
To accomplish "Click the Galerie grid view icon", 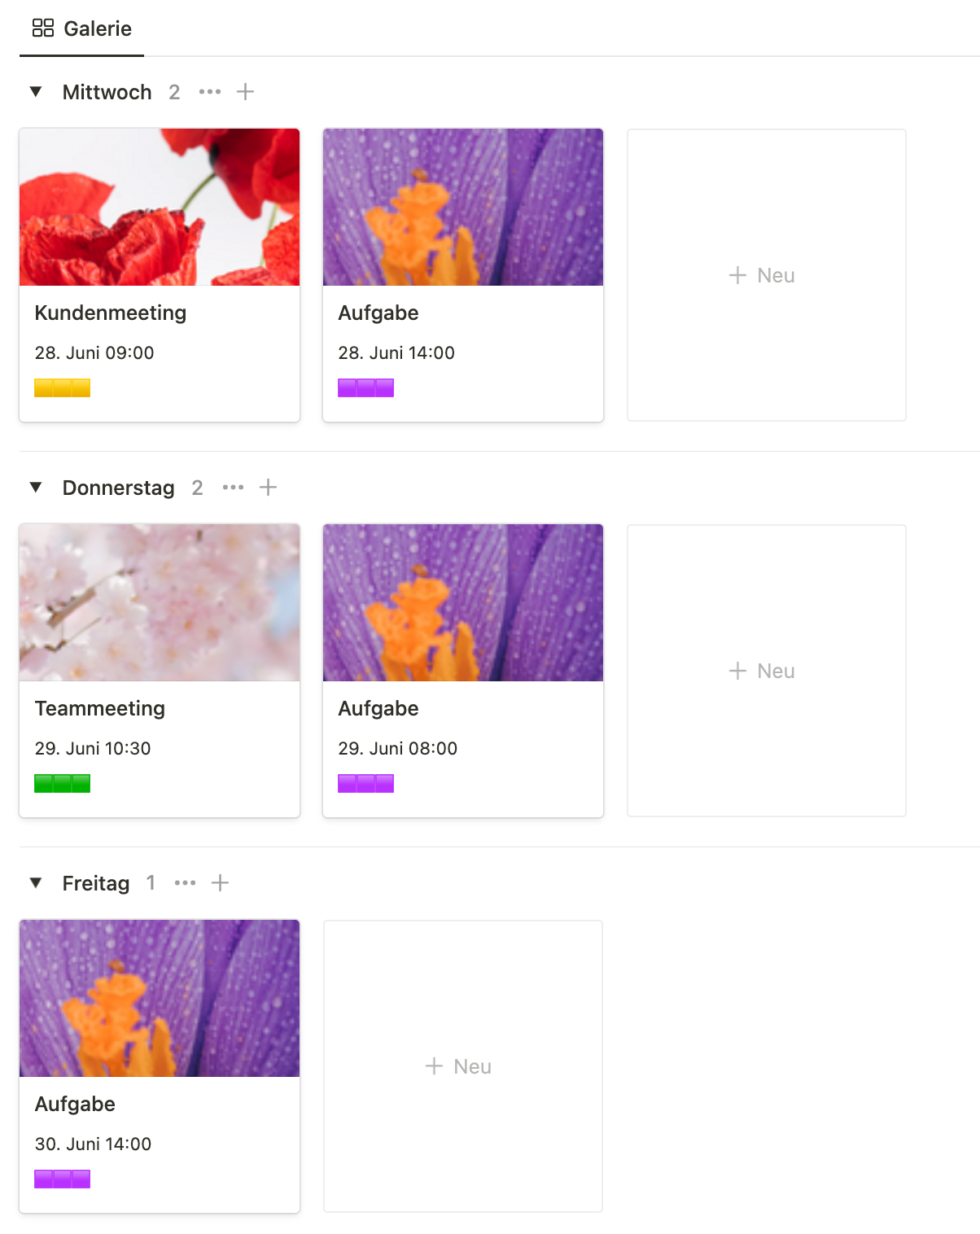I will click(43, 28).
